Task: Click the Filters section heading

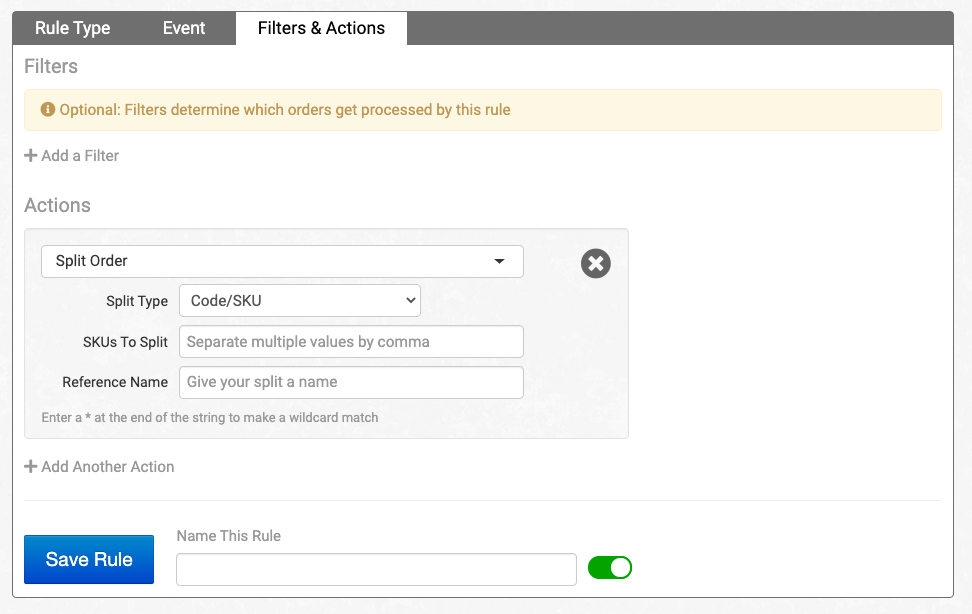Action: click(x=51, y=67)
